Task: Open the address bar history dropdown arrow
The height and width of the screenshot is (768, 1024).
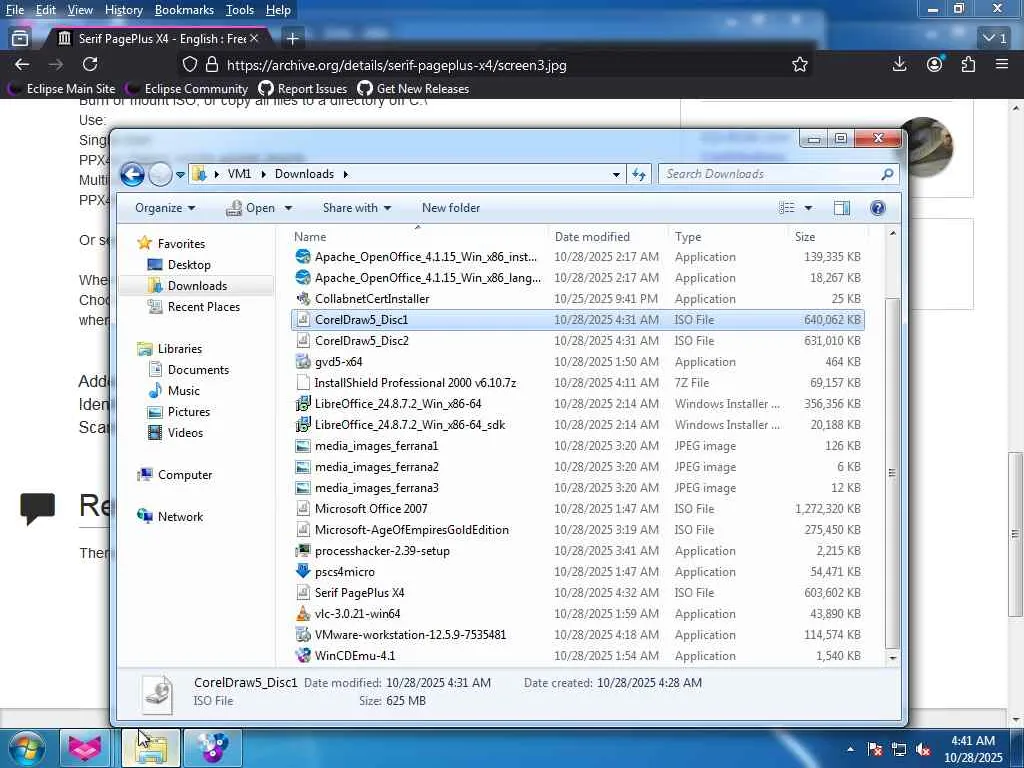Action: [x=616, y=174]
